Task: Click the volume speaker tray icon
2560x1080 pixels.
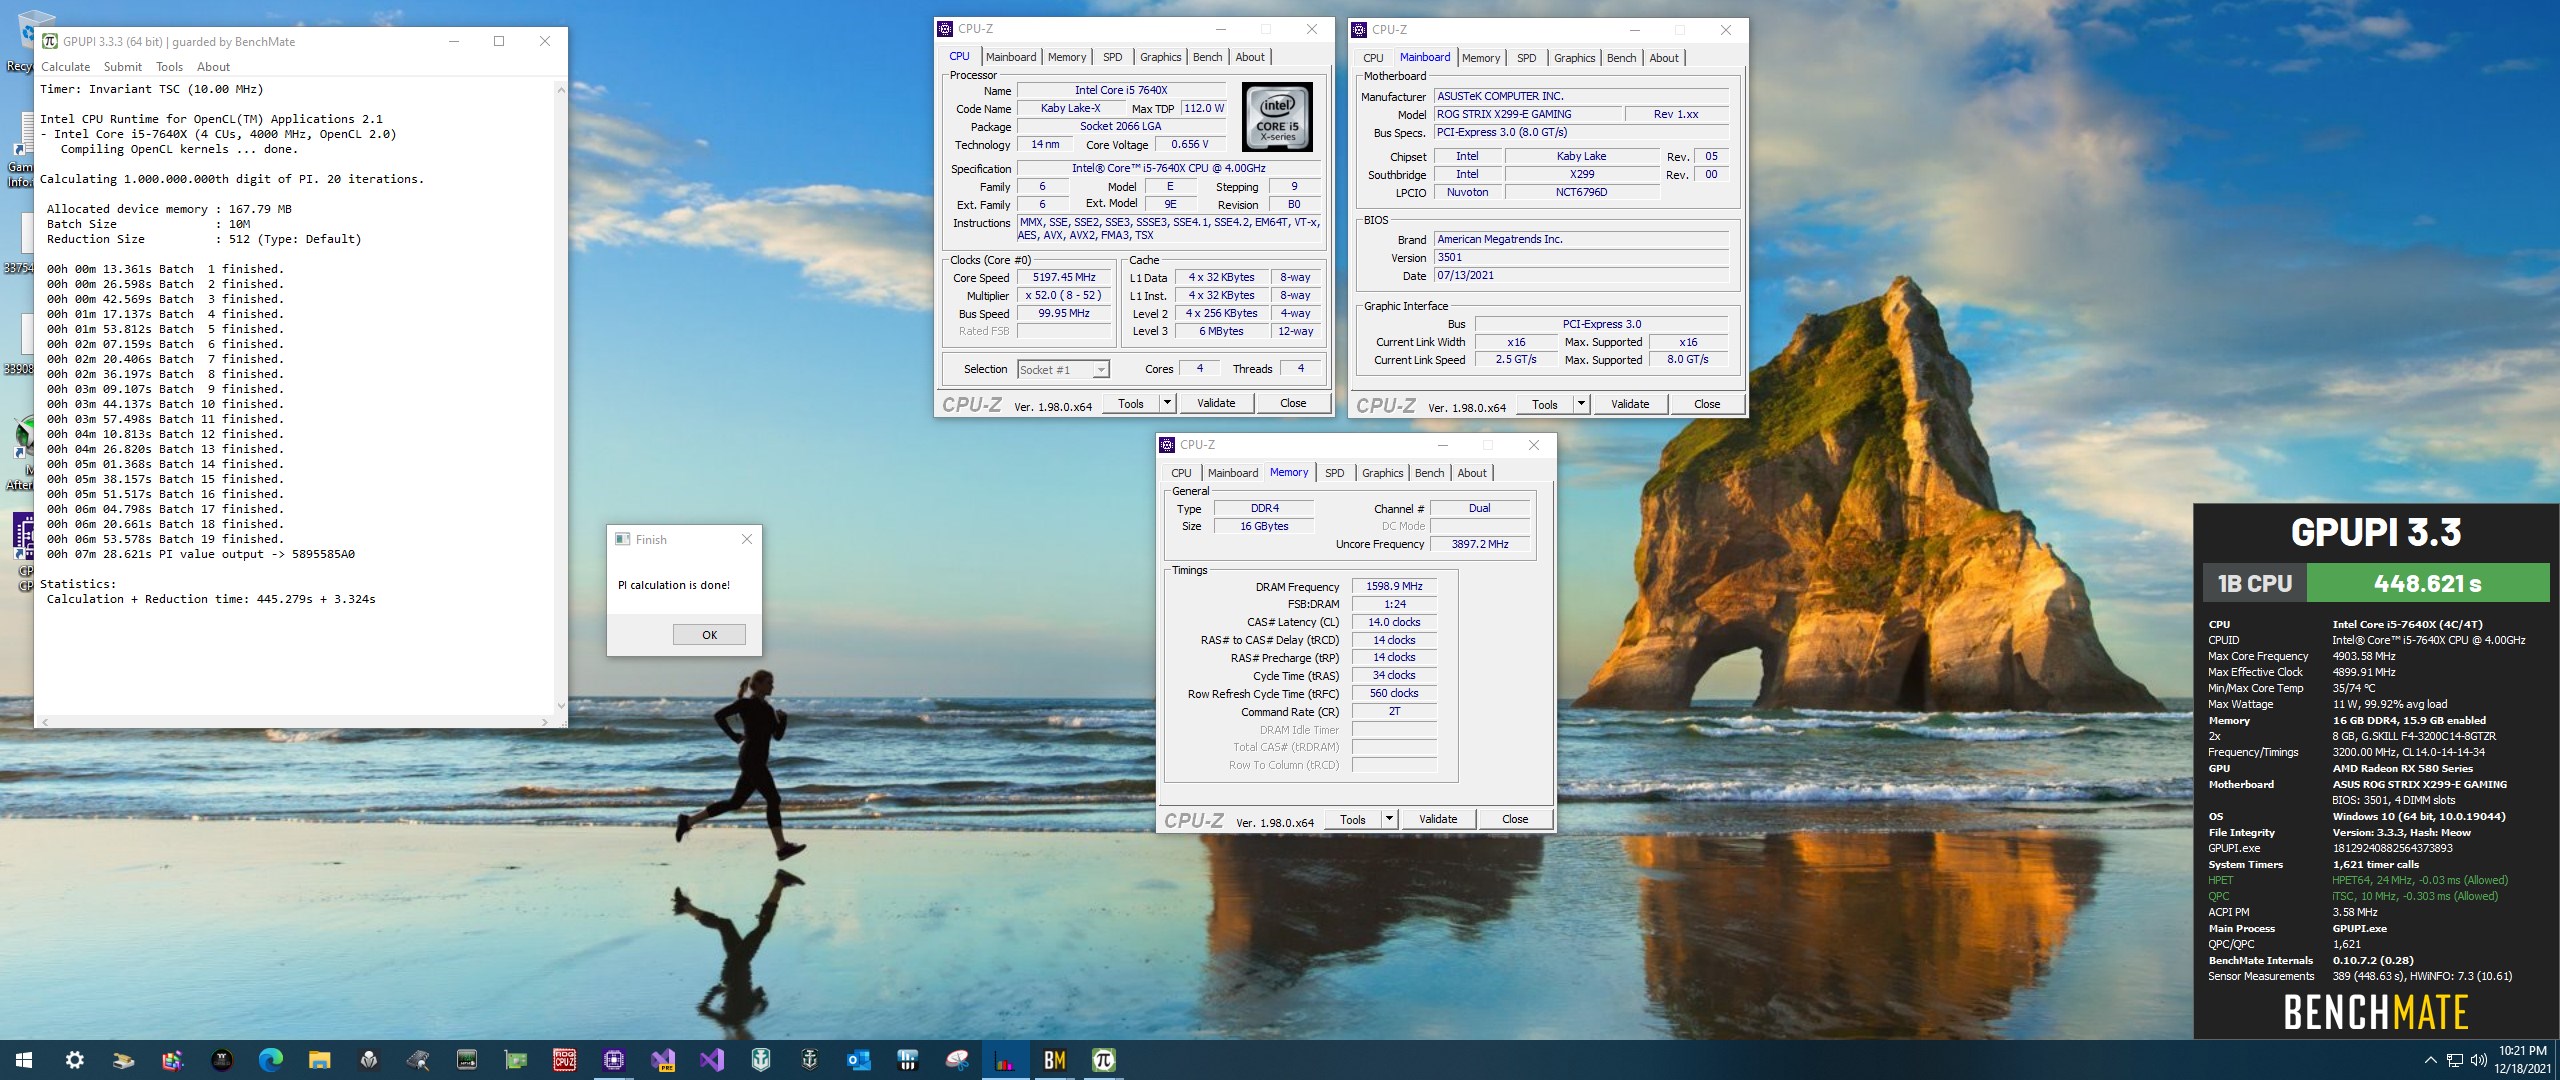Action: tap(2478, 1060)
